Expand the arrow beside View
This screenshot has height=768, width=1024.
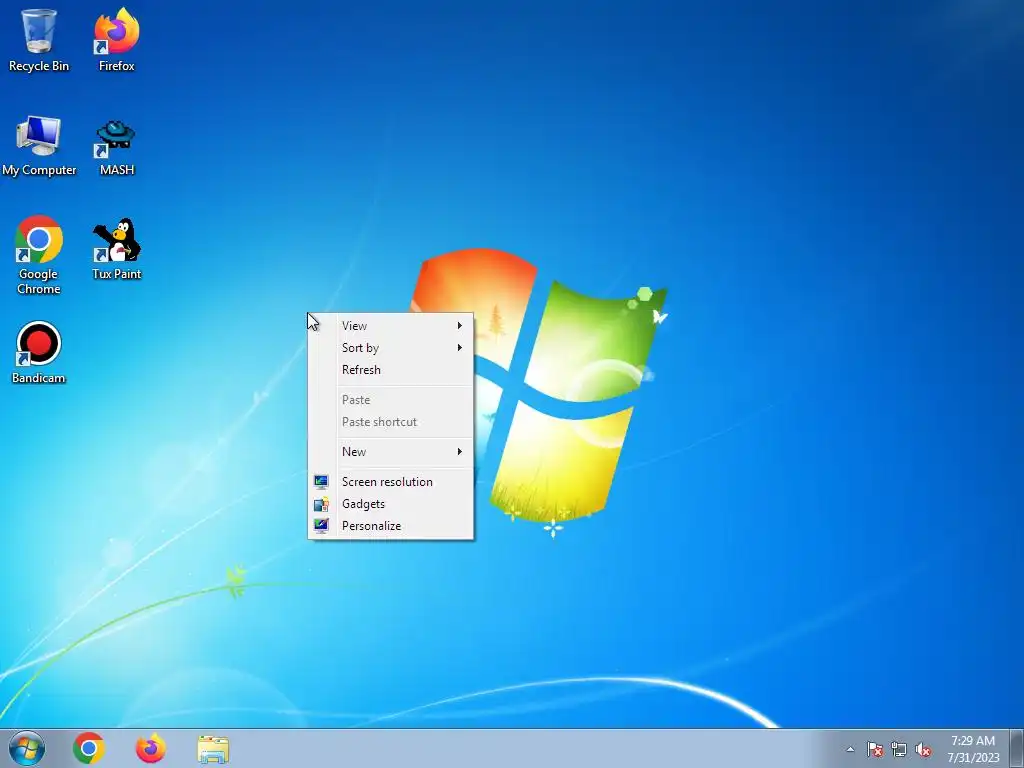[460, 325]
